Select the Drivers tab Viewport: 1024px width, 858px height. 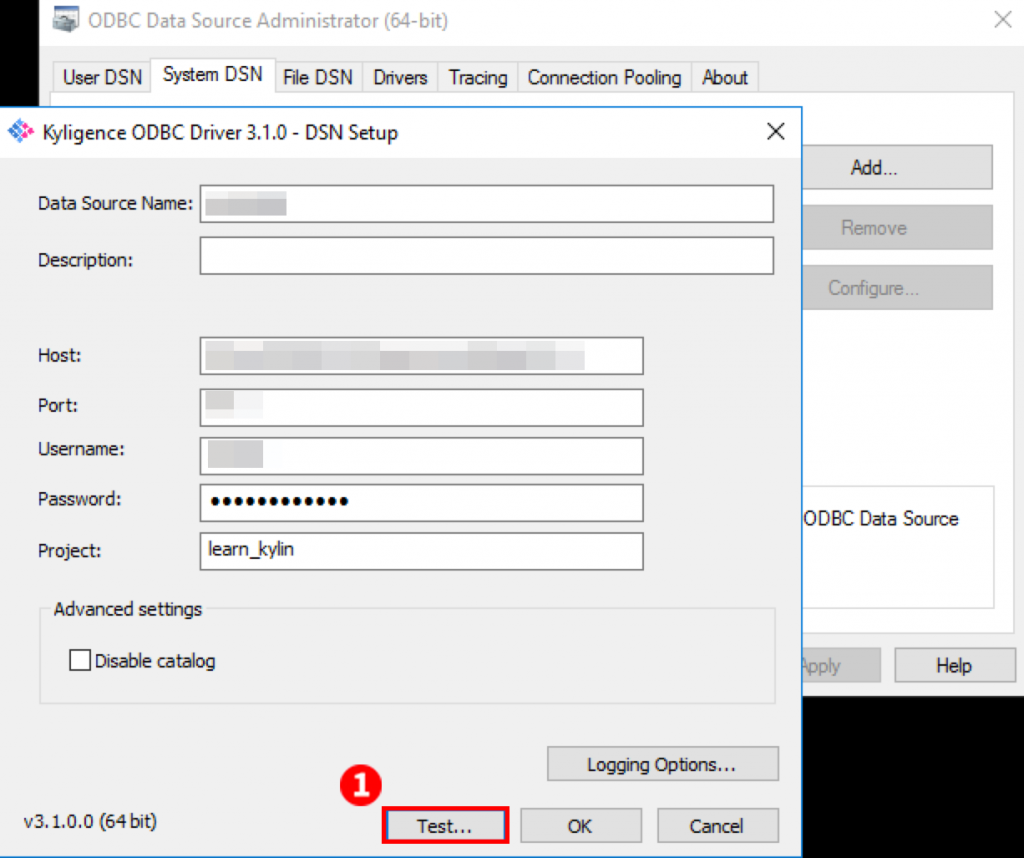click(400, 77)
